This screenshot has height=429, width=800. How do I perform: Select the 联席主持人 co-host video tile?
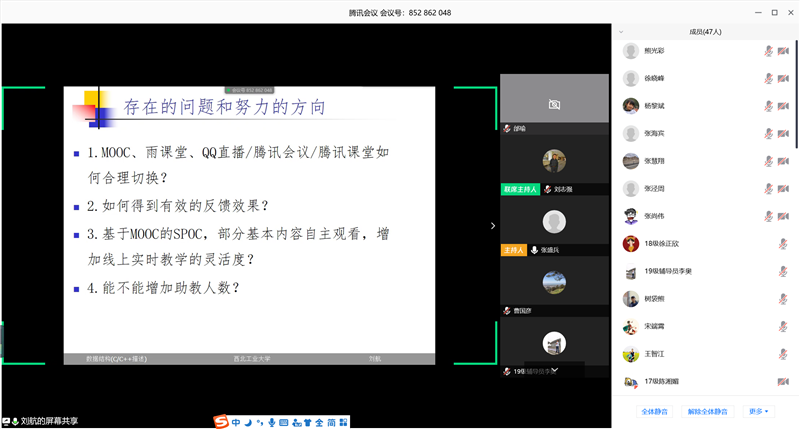(x=554, y=165)
